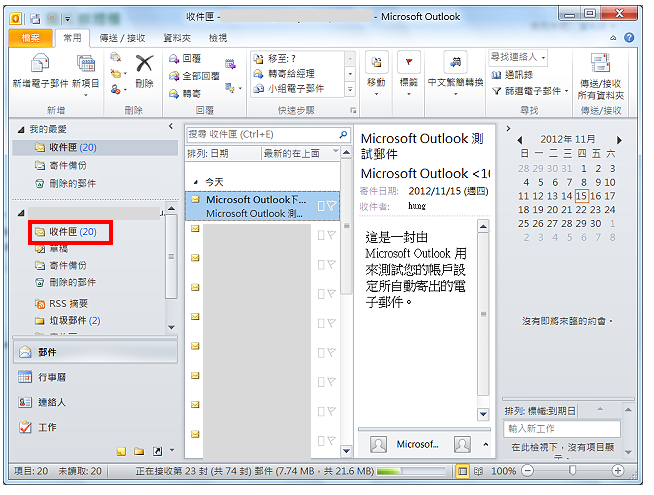Select 垃圾郵件 (2) folder
Image resolution: width=654 pixels, height=495 pixels.
coord(68,321)
